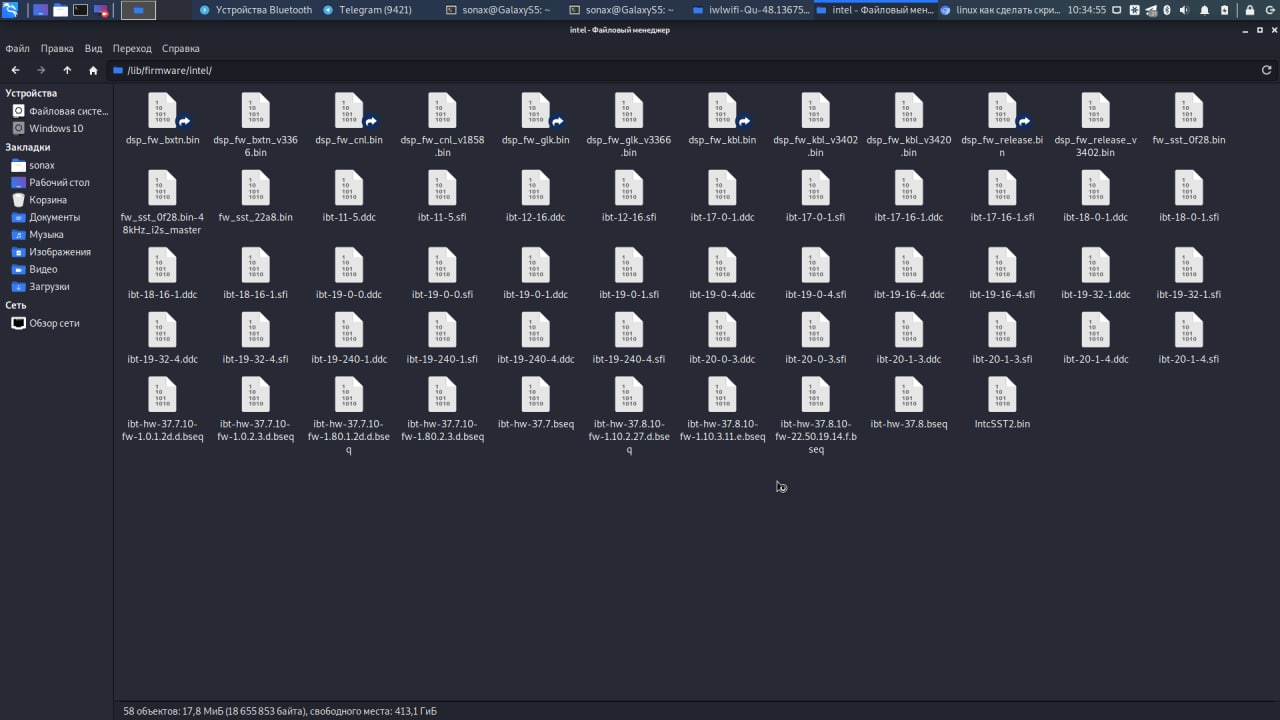Select the ibt-hw-37.8.bseq file icon
This screenshot has height=720, width=1280.
[x=909, y=395]
